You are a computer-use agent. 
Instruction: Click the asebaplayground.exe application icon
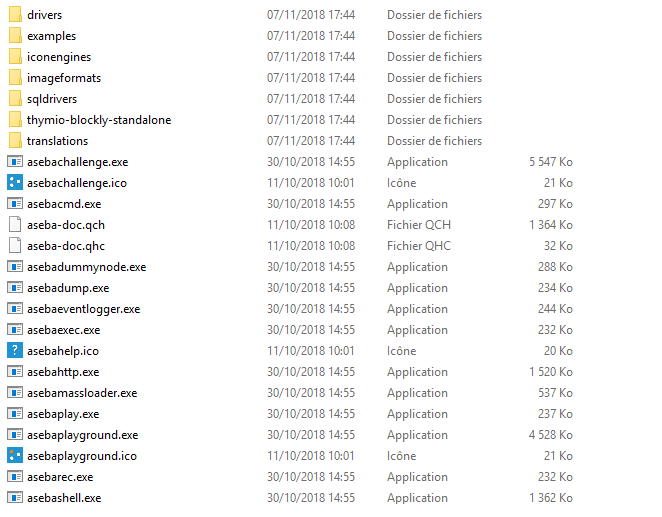point(15,435)
